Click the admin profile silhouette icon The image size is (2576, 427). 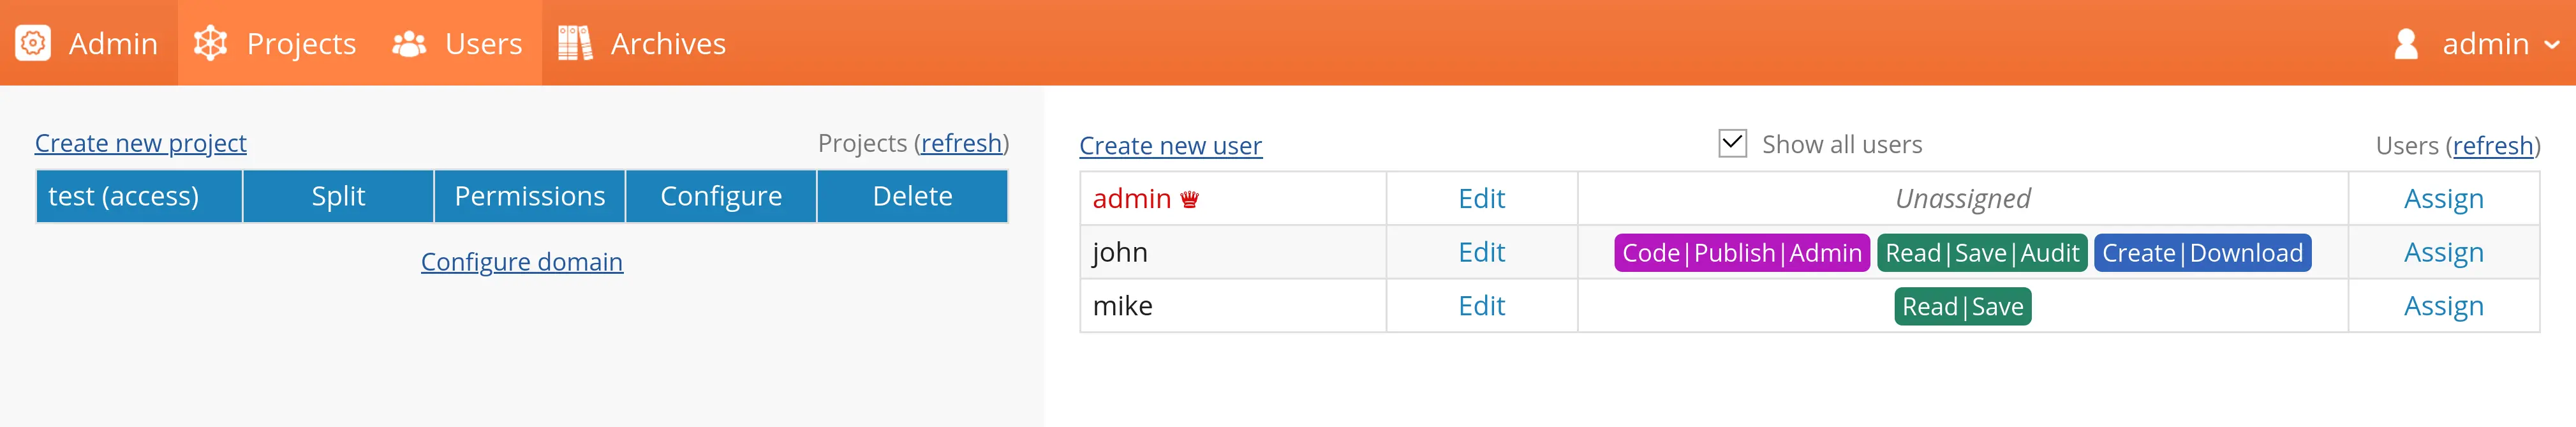pyautogui.click(x=2406, y=43)
